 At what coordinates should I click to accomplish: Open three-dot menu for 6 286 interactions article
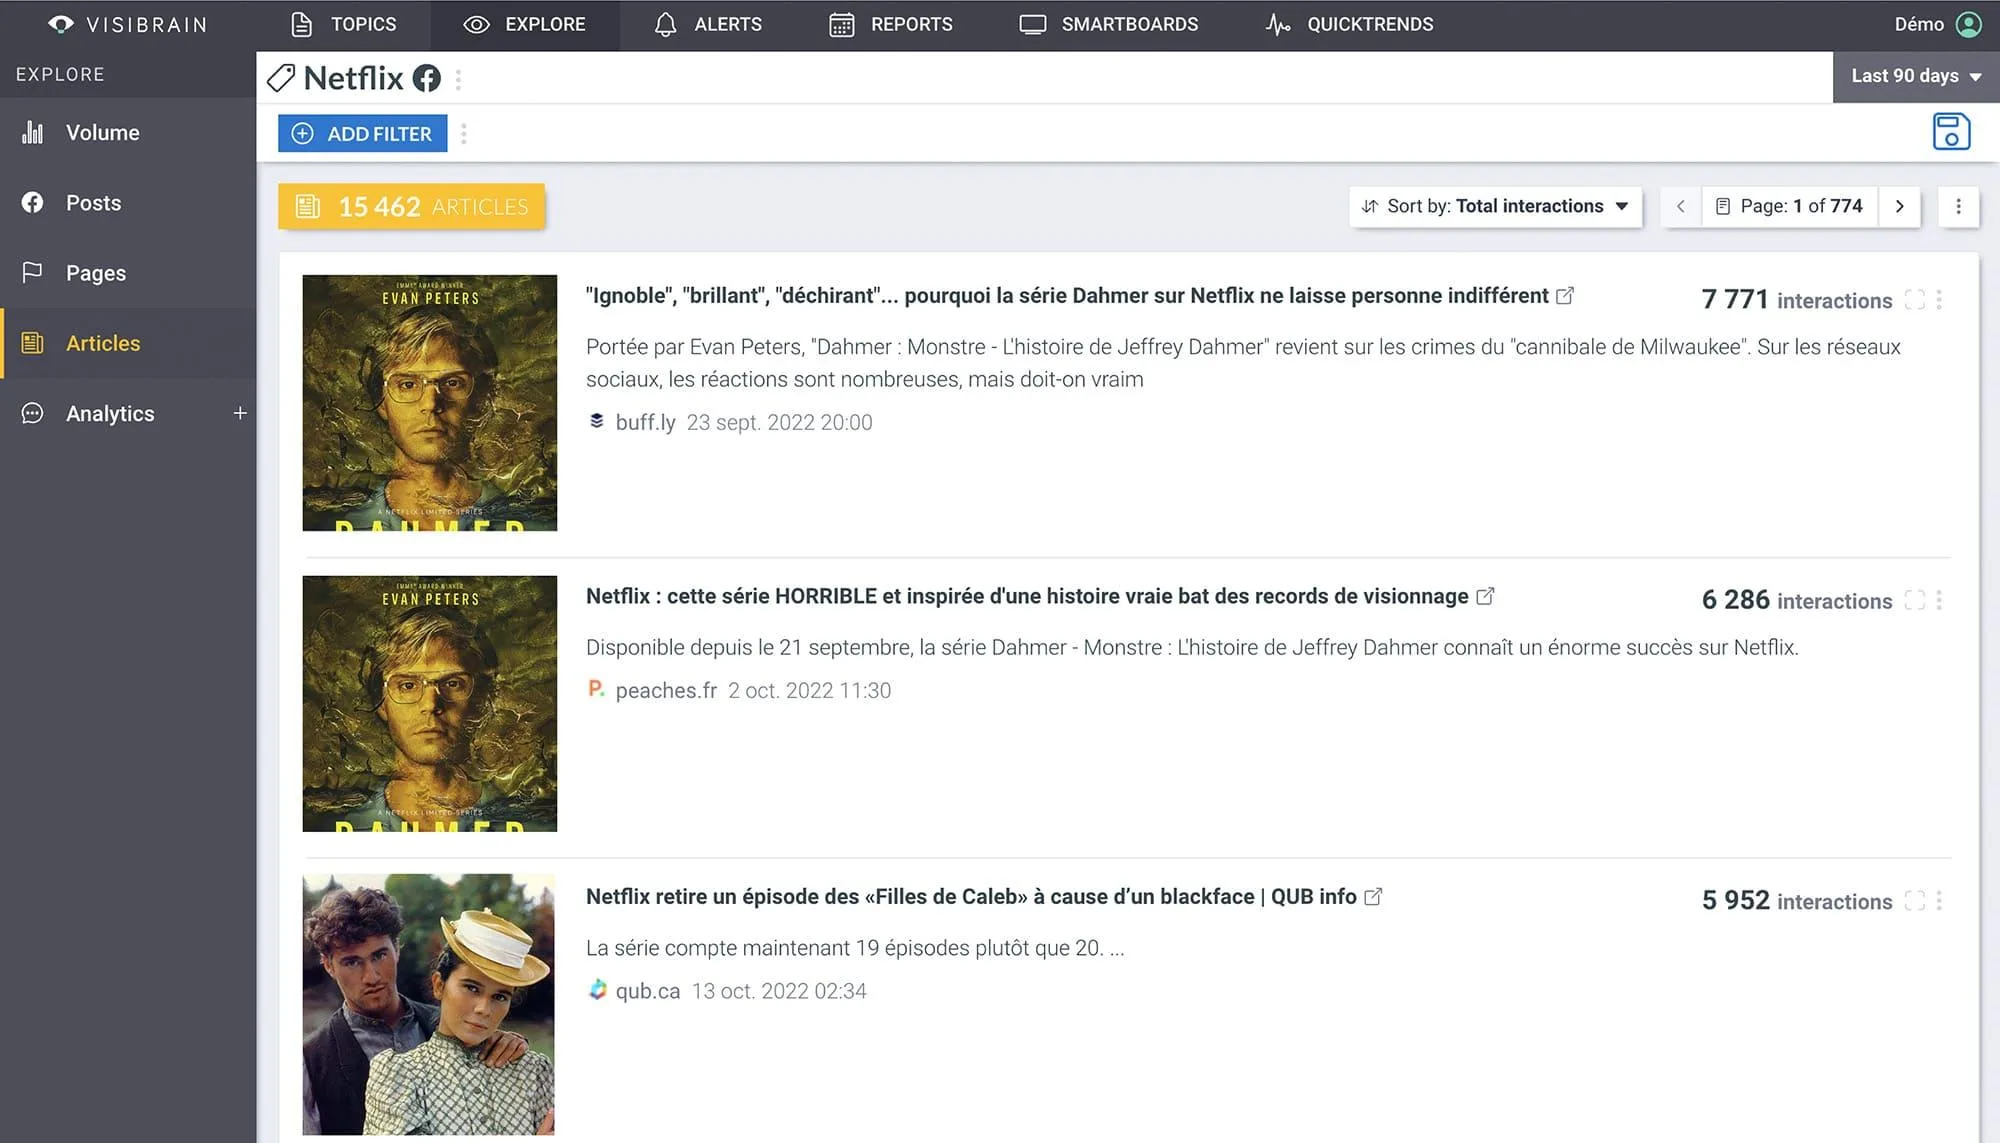pos(1939,600)
